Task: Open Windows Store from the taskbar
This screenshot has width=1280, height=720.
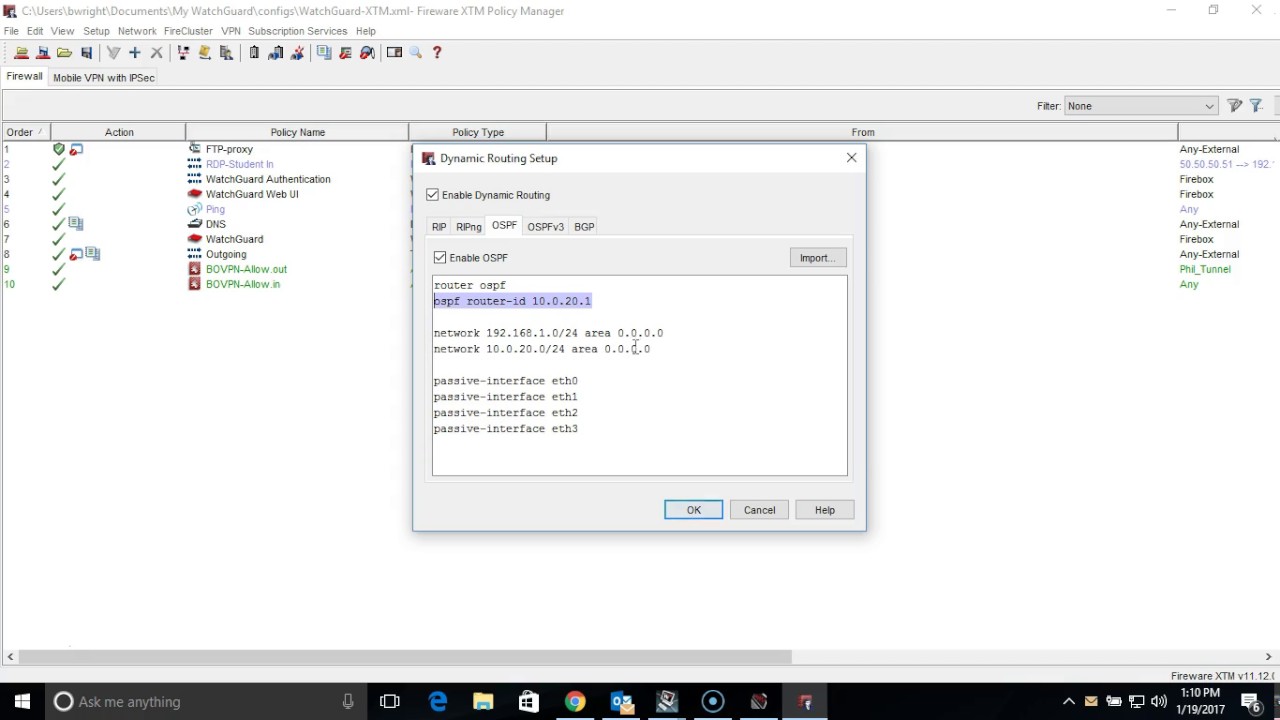Action: 529,702
